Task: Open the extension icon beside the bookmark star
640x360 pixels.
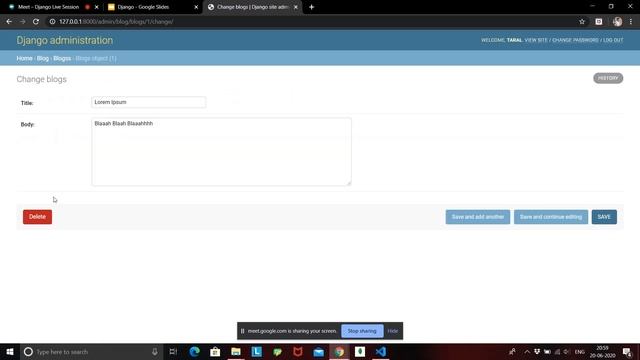Action: pos(599,22)
